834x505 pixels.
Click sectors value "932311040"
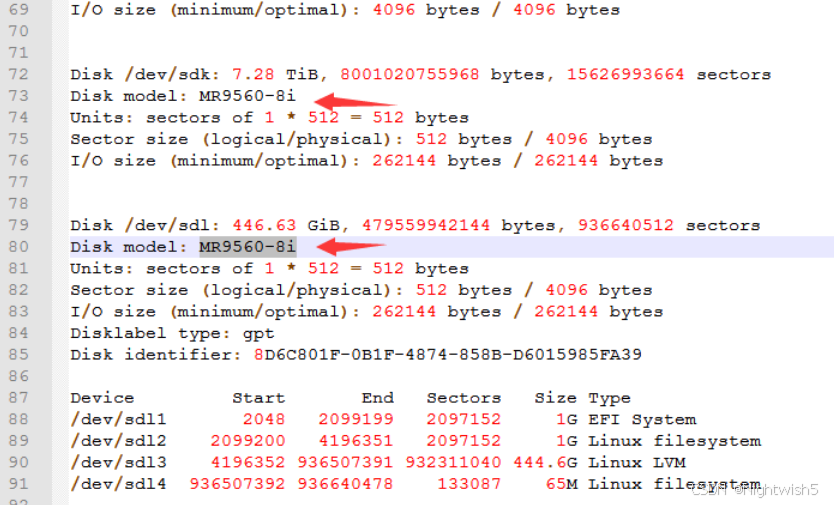(x=453, y=462)
